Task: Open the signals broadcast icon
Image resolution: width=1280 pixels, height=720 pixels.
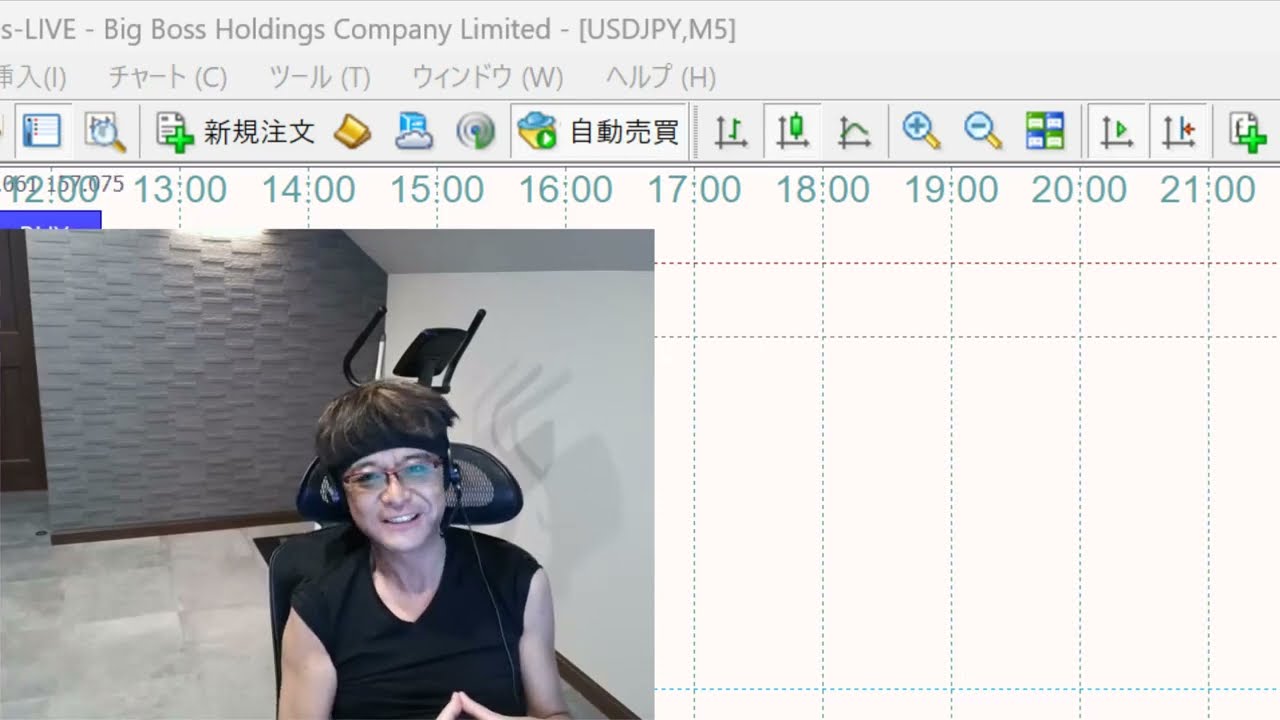Action: pyautogui.click(x=475, y=131)
